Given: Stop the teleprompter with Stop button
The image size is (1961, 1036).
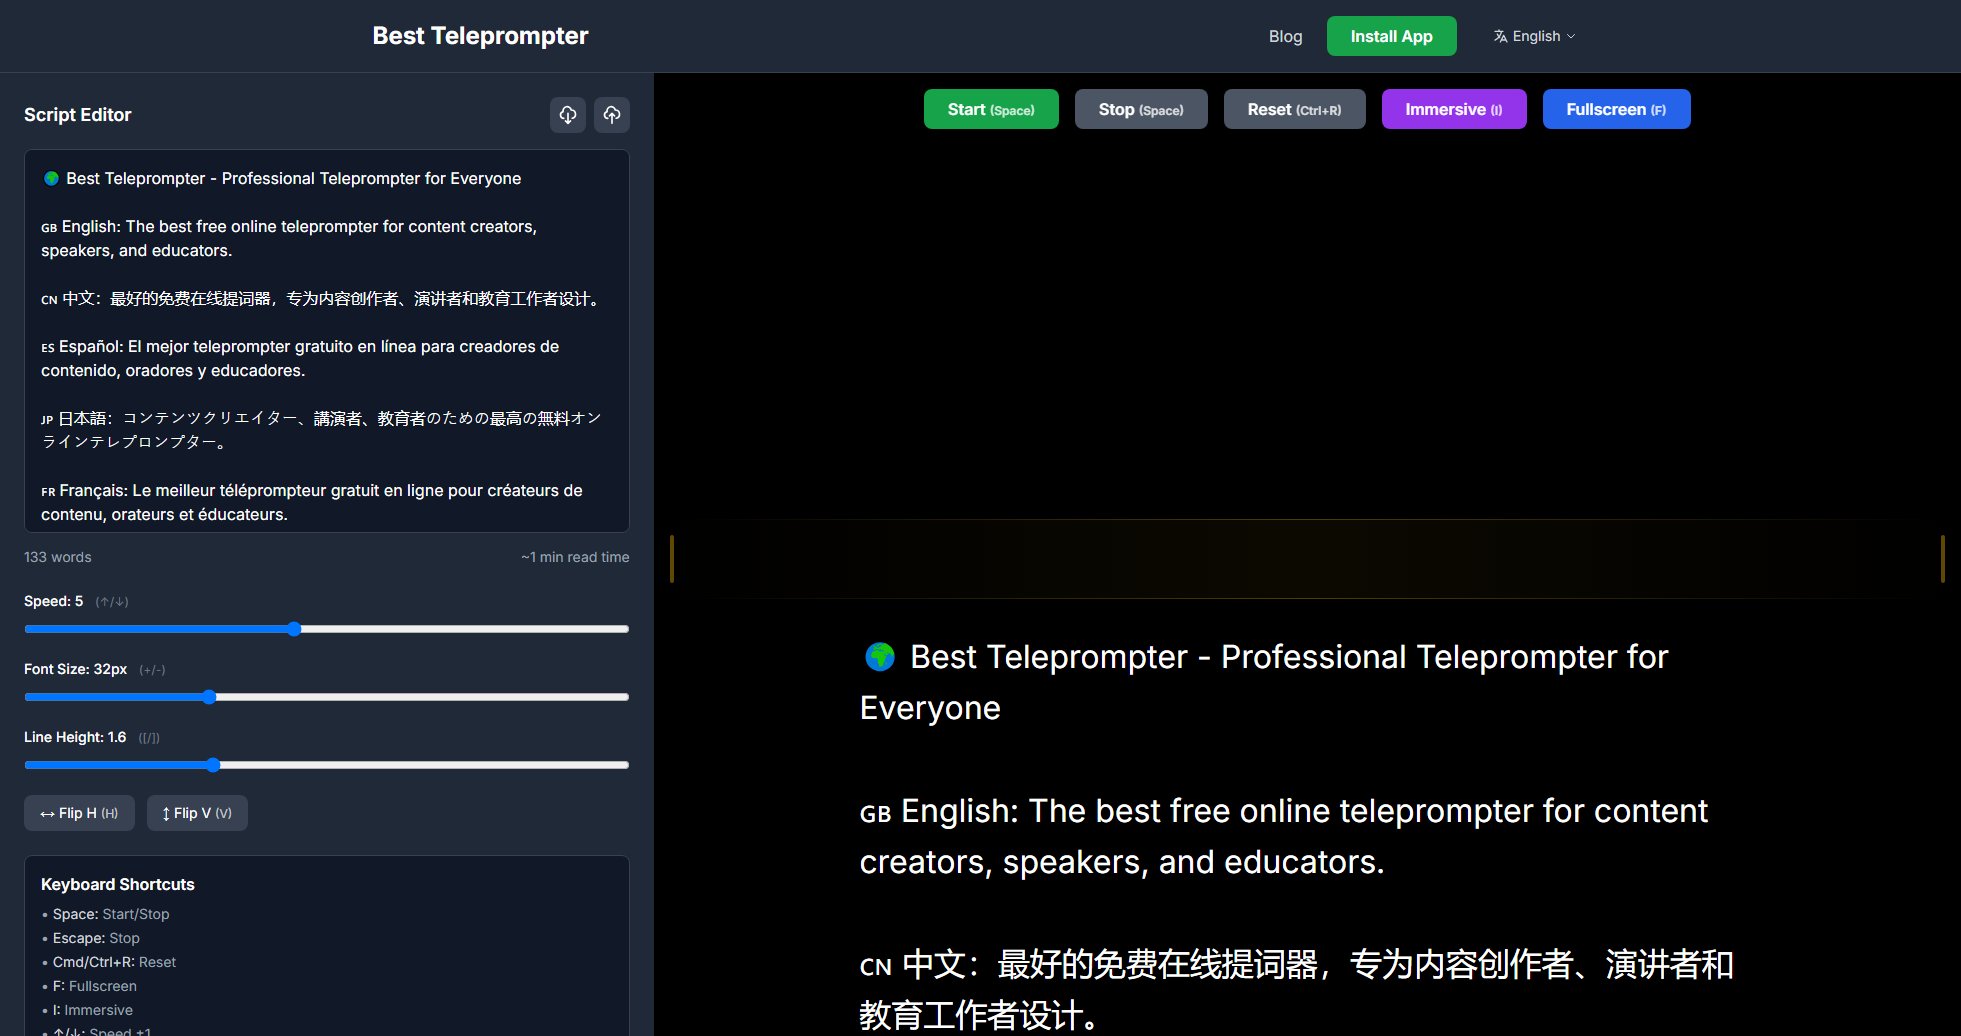Looking at the screenshot, I should (1141, 109).
